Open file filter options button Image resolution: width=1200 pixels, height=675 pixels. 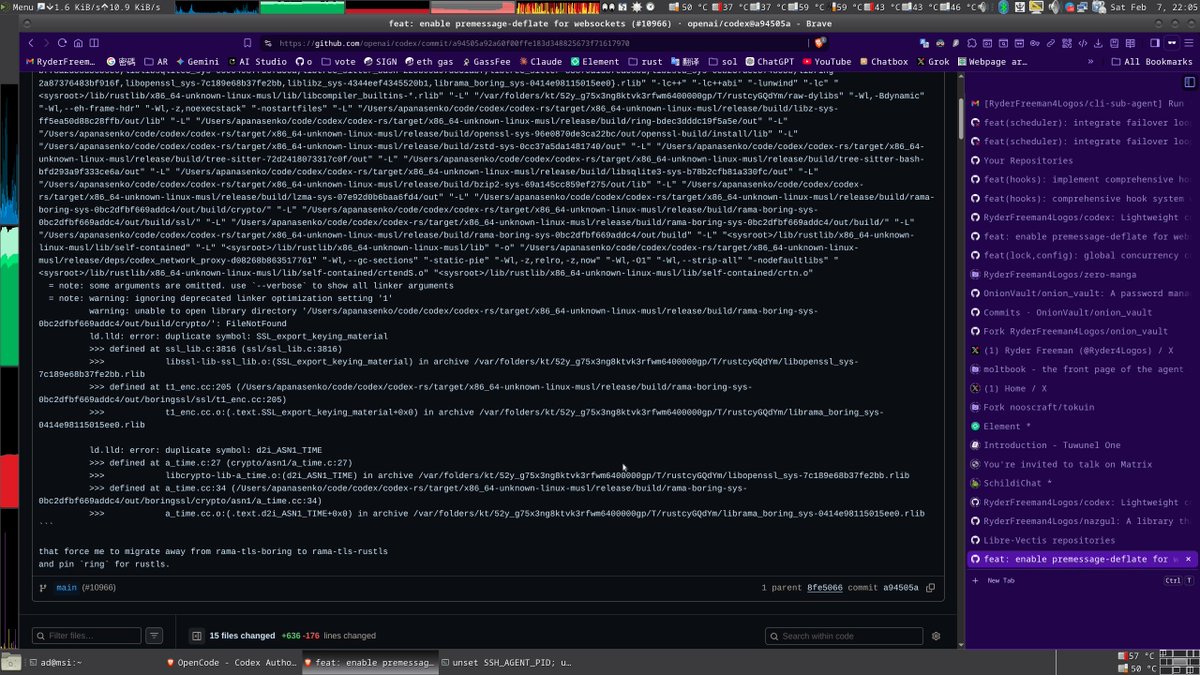(154, 635)
